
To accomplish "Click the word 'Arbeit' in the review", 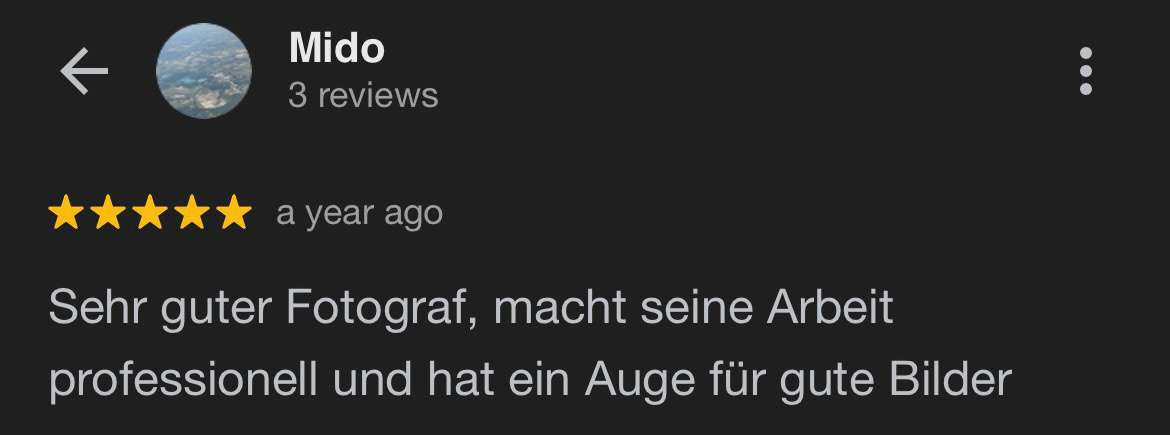I will click(x=830, y=307).
